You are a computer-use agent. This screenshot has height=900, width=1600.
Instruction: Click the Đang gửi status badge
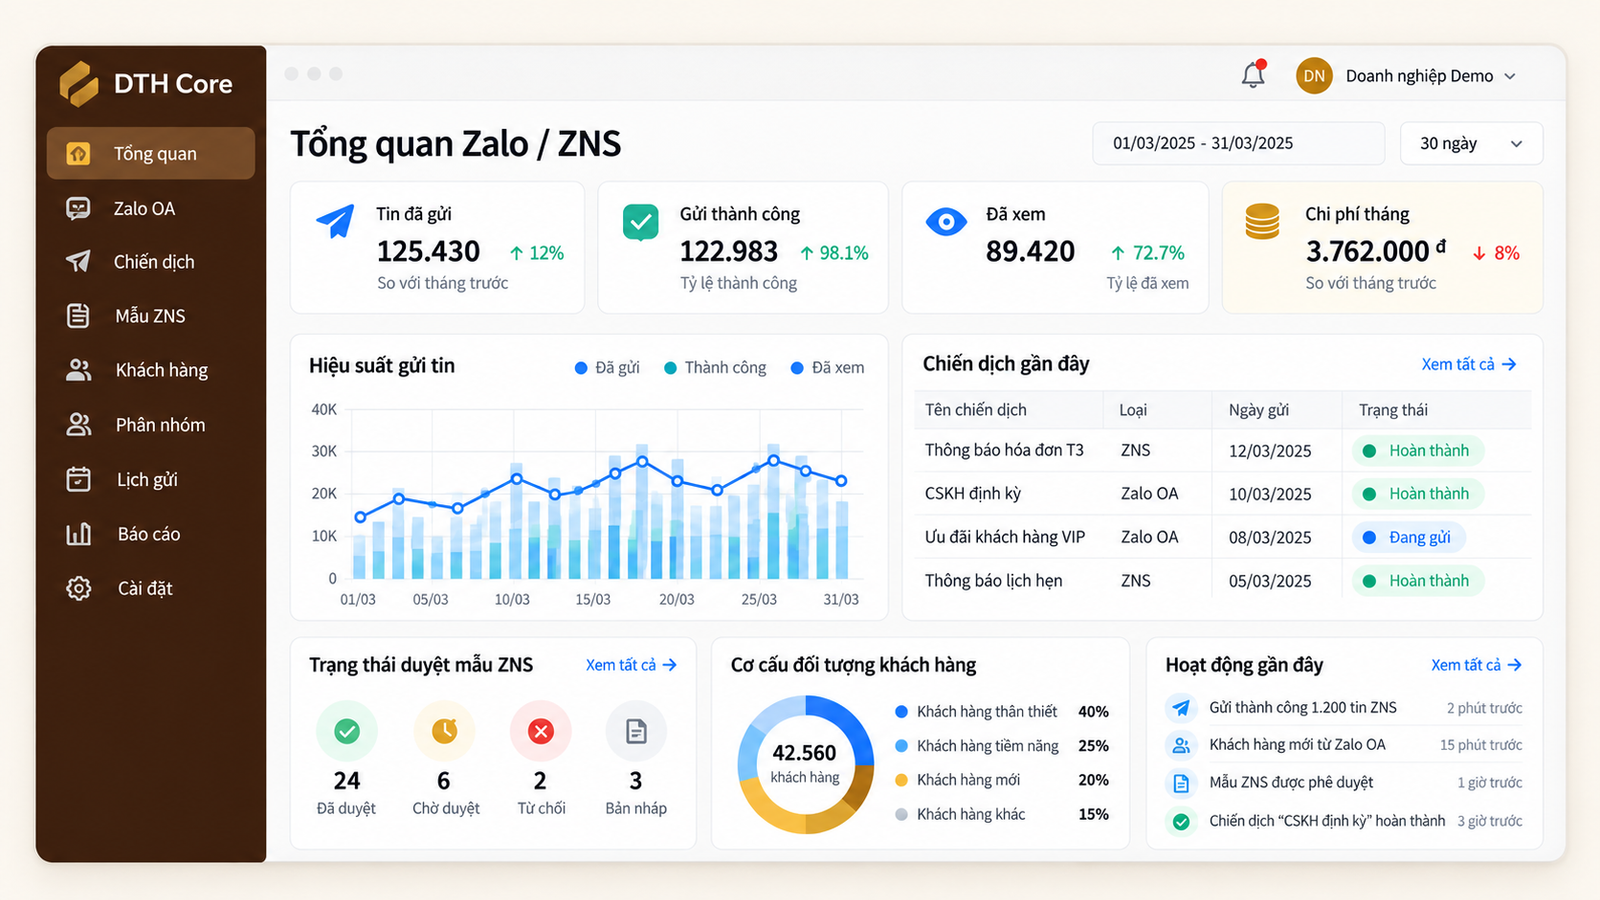1409,537
